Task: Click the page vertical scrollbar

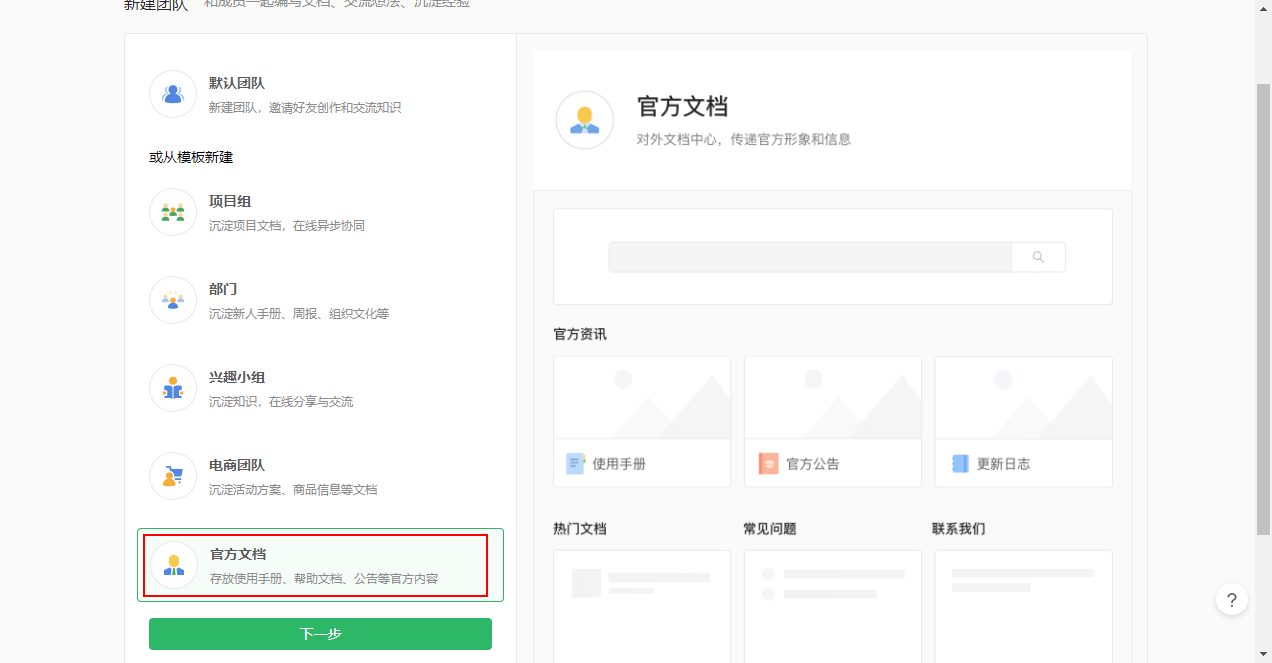Action: 1263,300
